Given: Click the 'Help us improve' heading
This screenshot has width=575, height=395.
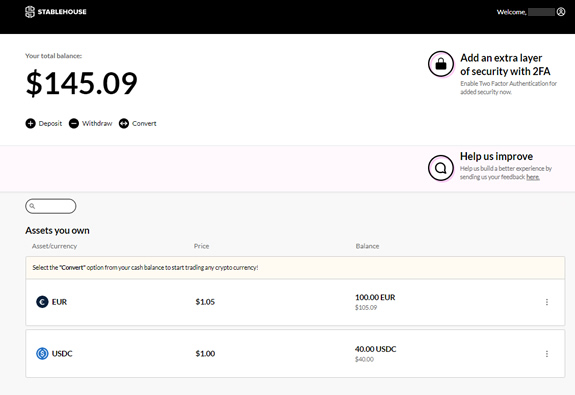Looking at the screenshot, I should tap(497, 156).
